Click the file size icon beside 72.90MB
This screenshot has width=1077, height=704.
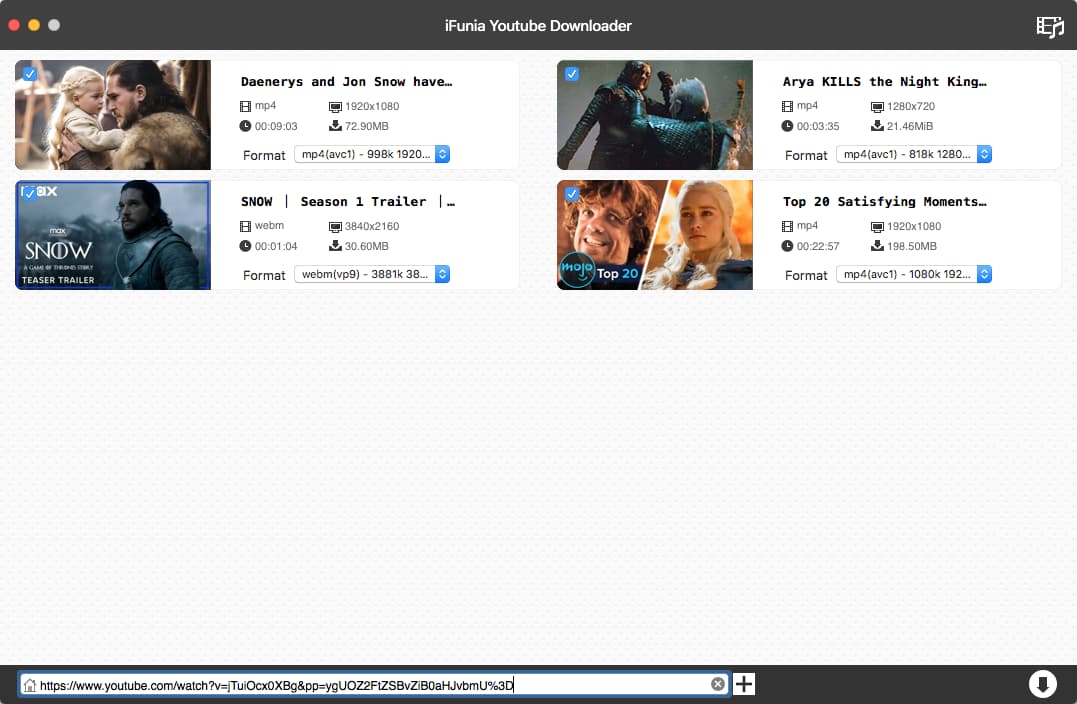pyautogui.click(x=334, y=126)
